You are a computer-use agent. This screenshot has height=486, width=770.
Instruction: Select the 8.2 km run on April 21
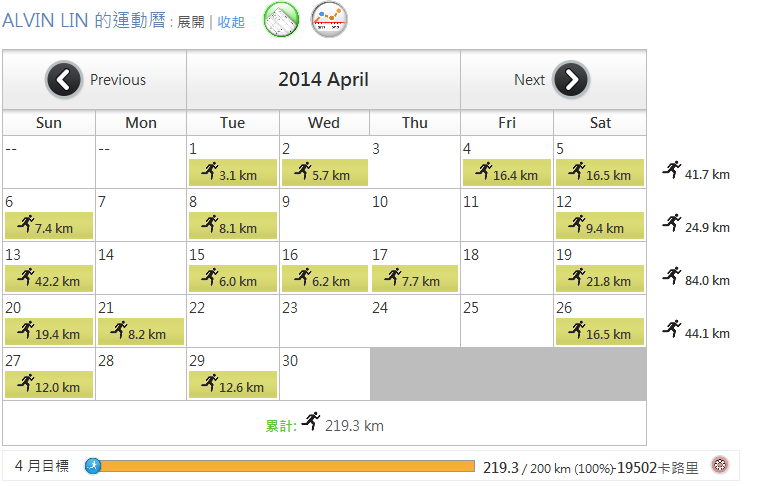click(x=140, y=332)
